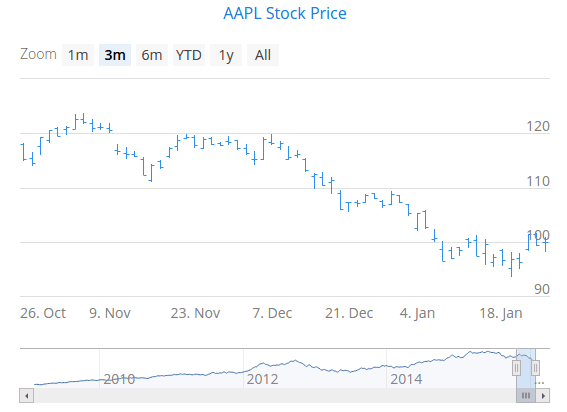Click the 2014 label in navigator
The width and height of the screenshot is (567, 412).
tap(406, 379)
